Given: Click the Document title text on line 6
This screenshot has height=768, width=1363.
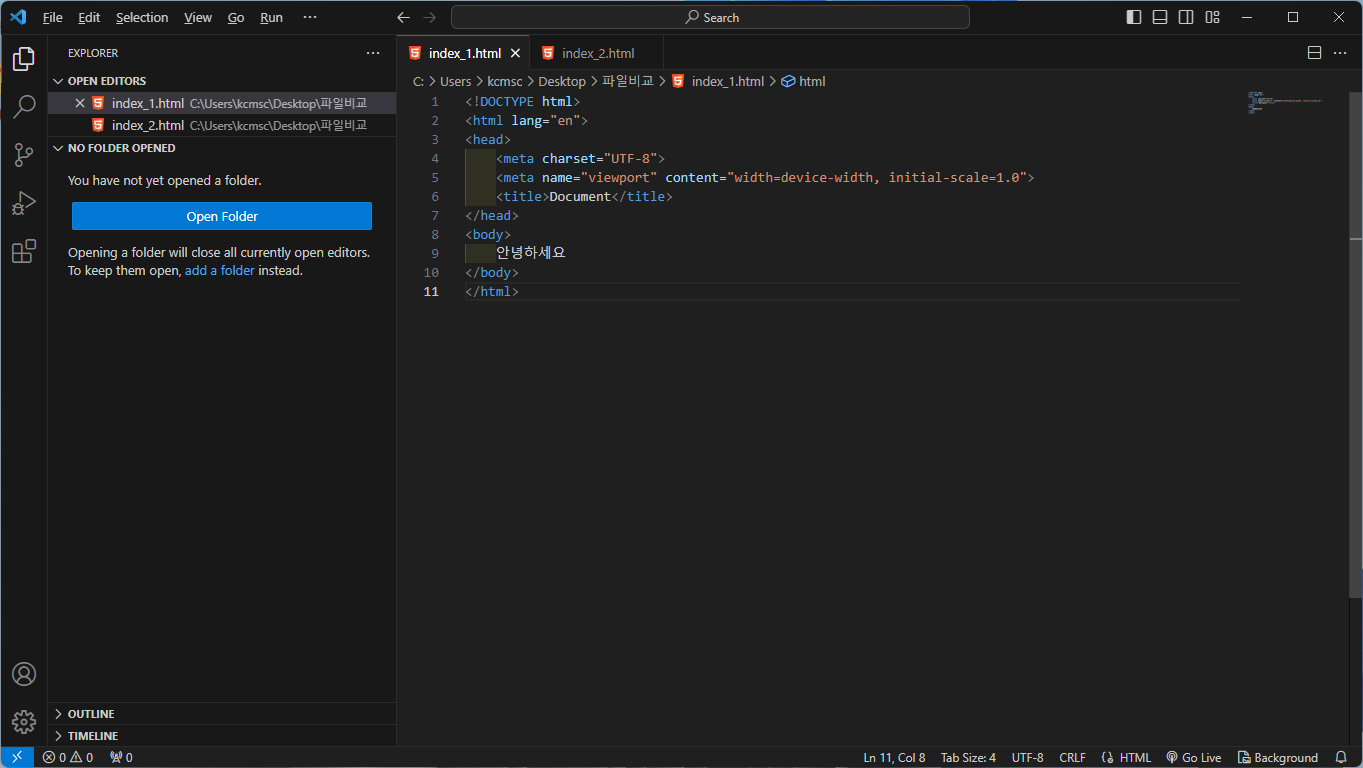Looking at the screenshot, I should [x=580, y=196].
